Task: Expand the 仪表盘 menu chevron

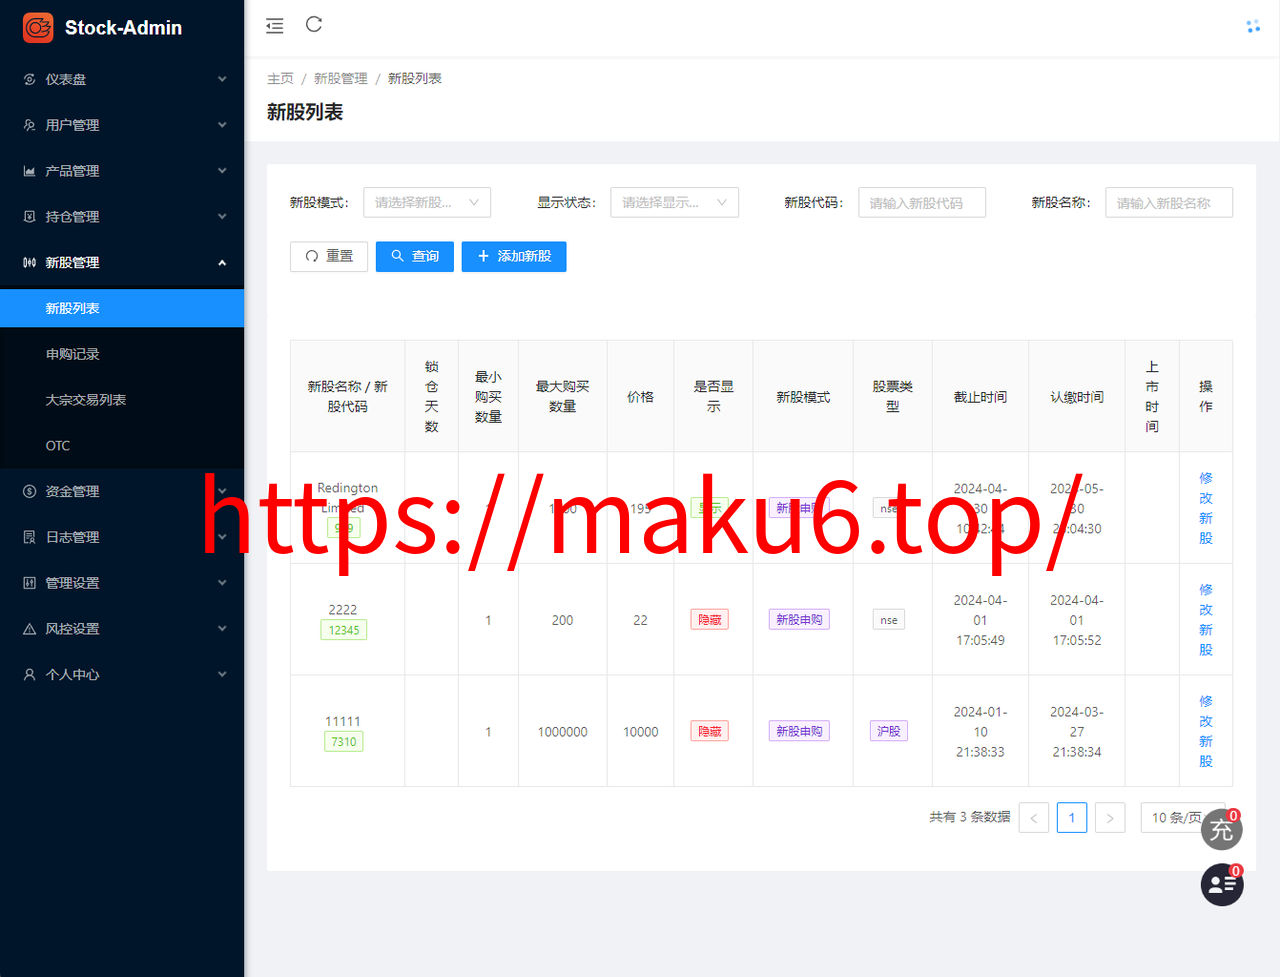Action: point(222,79)
